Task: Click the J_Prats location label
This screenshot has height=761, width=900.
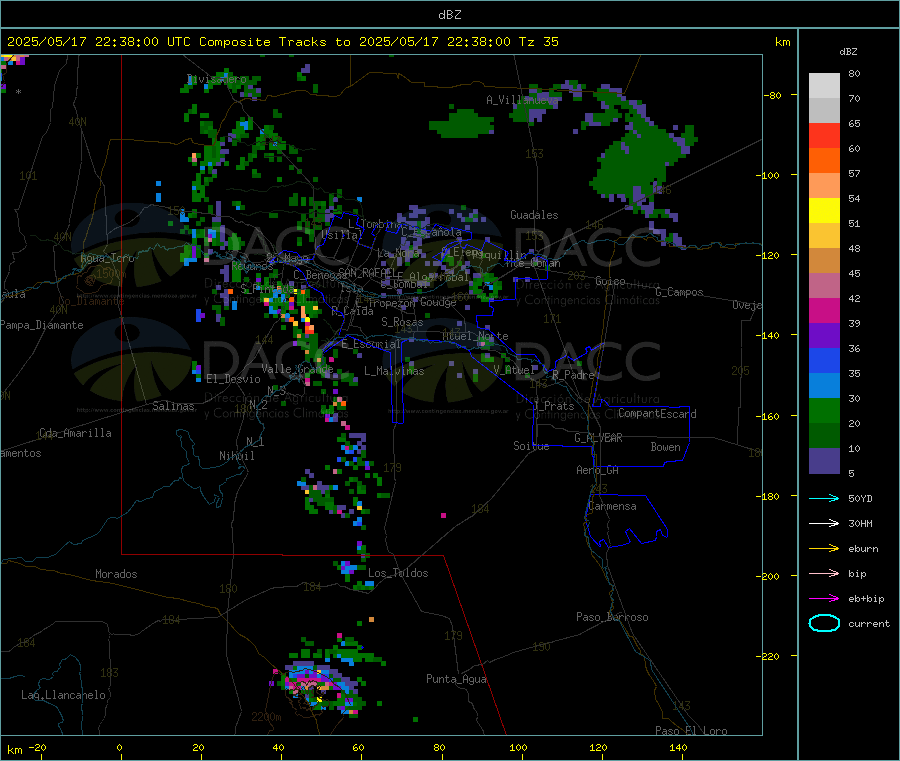Action: pos(554,406)
